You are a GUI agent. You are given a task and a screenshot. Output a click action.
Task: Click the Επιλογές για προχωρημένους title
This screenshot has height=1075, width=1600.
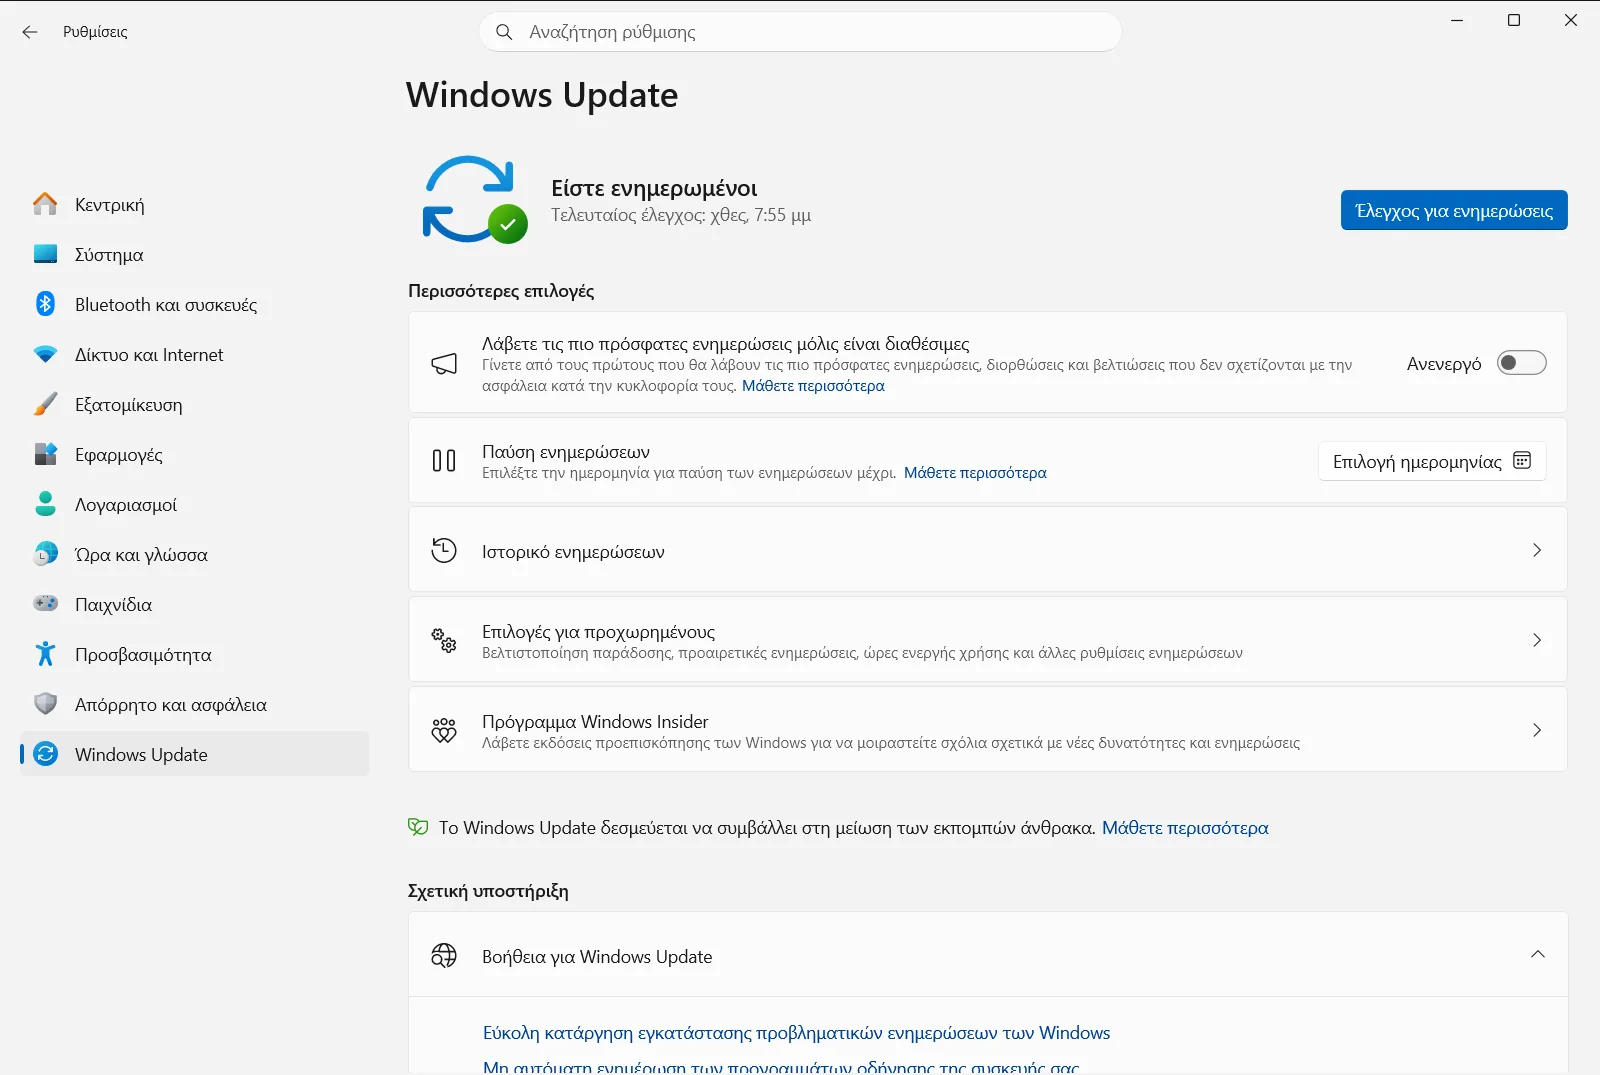[x=598, y=632]
